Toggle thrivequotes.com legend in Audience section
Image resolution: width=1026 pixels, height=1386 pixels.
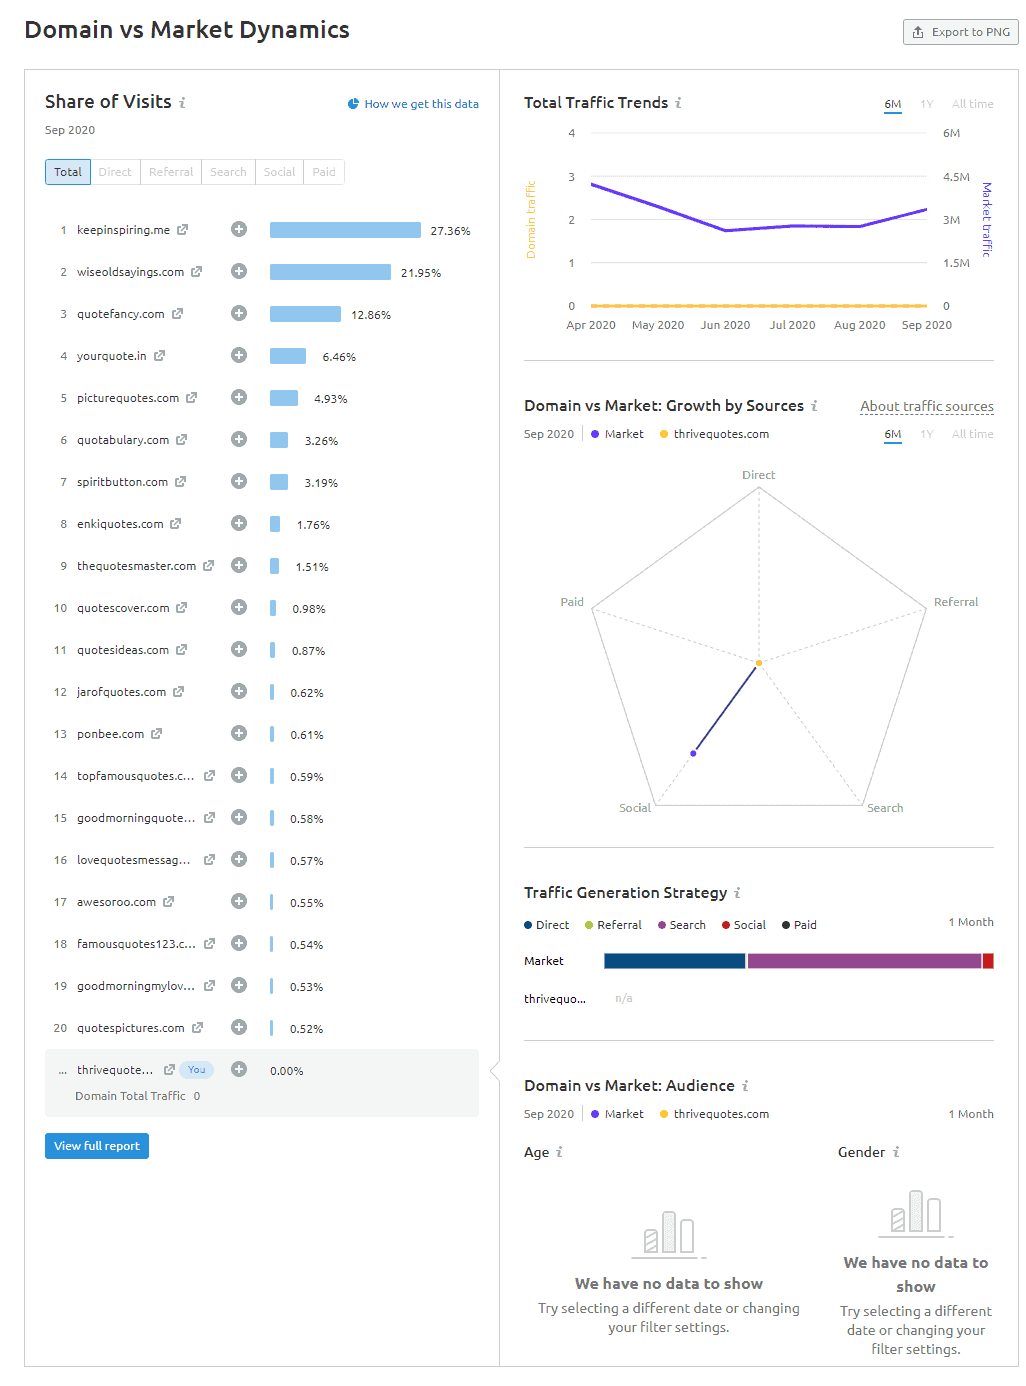714,1114
